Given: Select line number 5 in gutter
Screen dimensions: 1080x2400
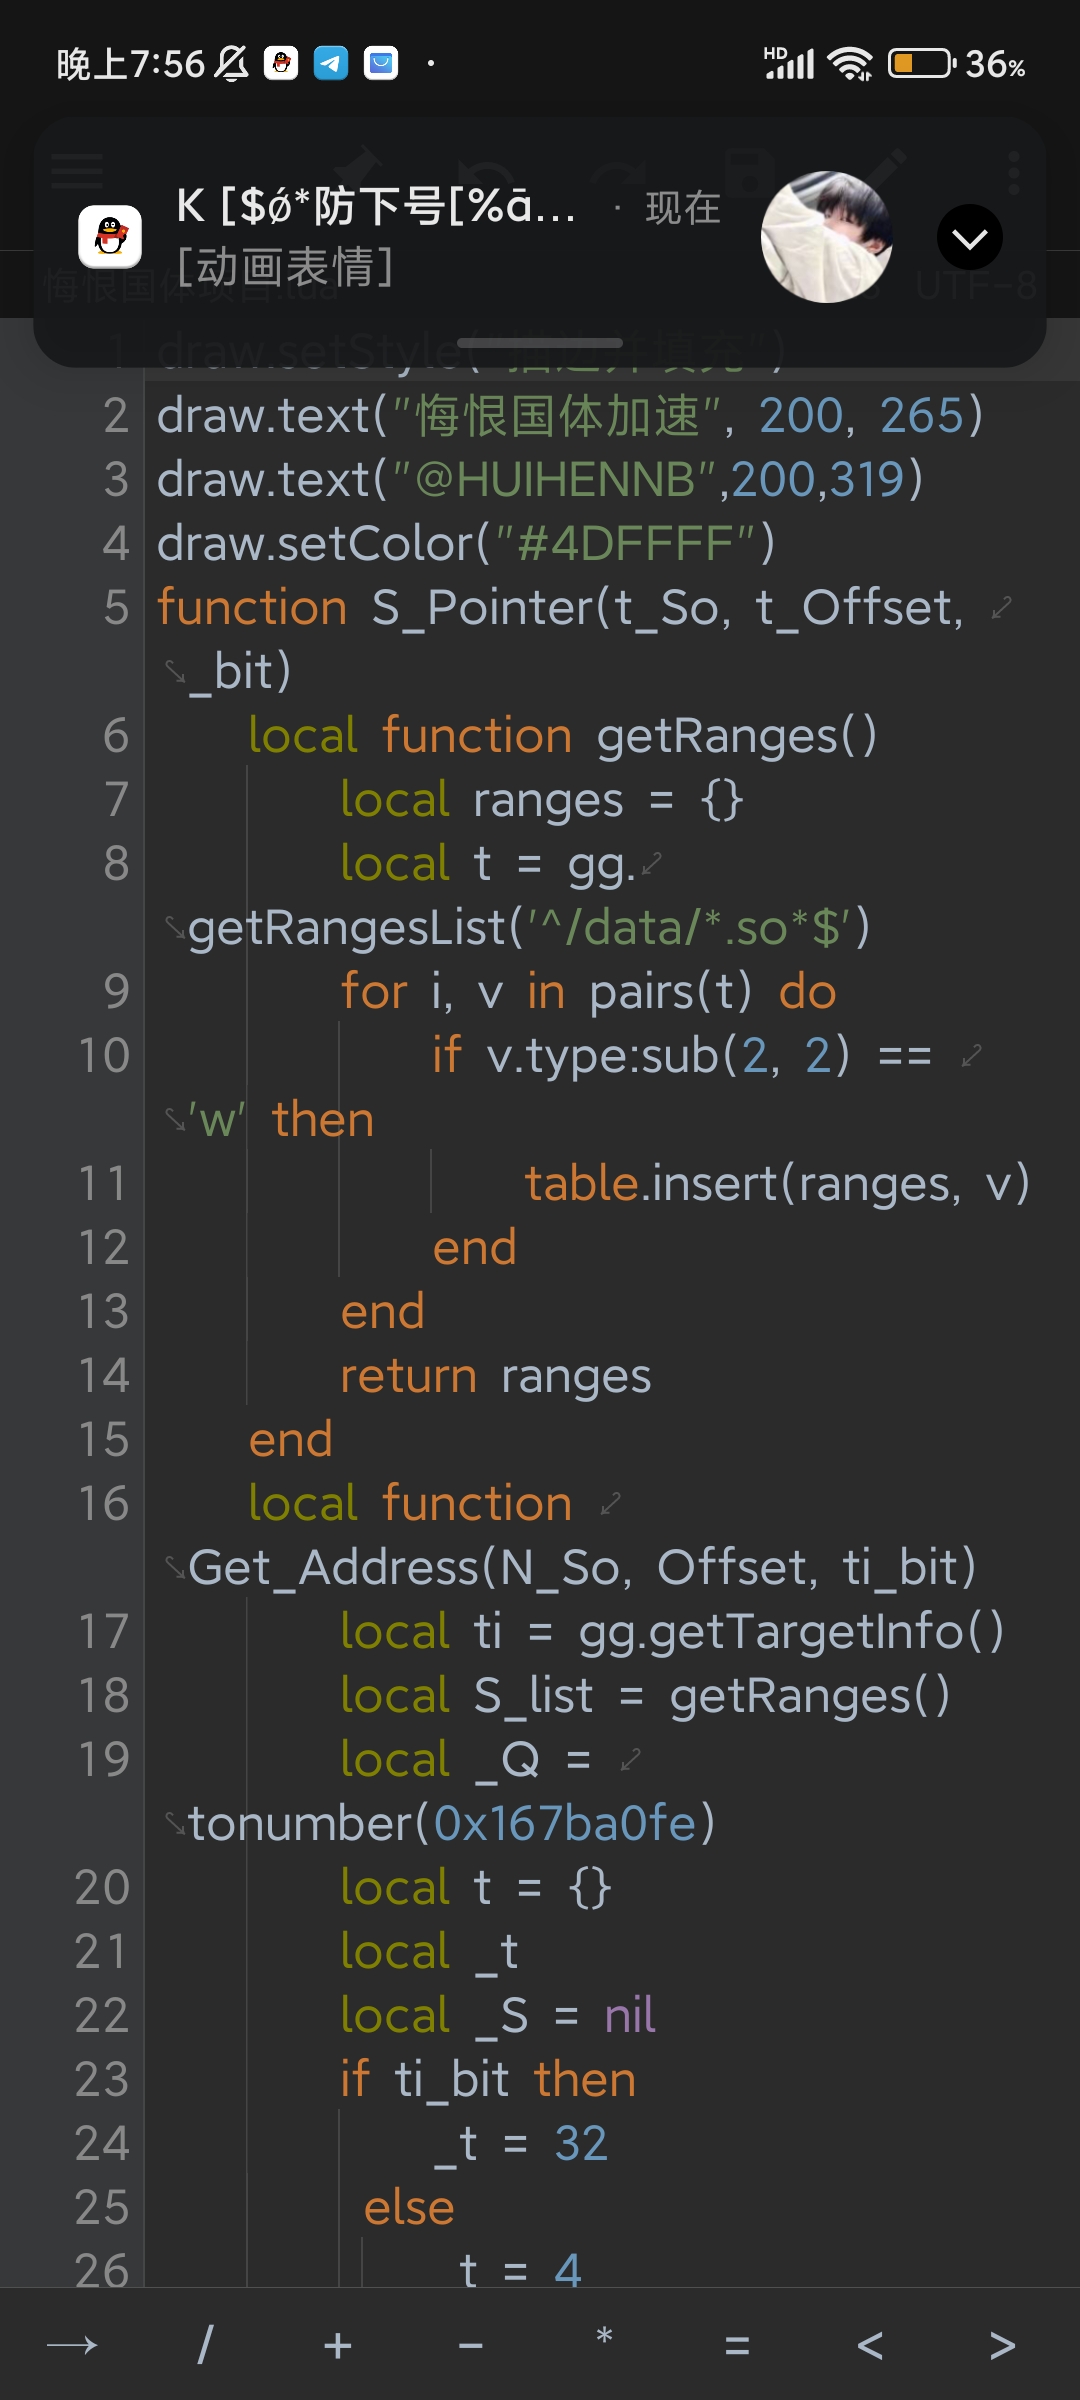Looking at the screenshot, I should pyautogui.click(x=116, y=607).
